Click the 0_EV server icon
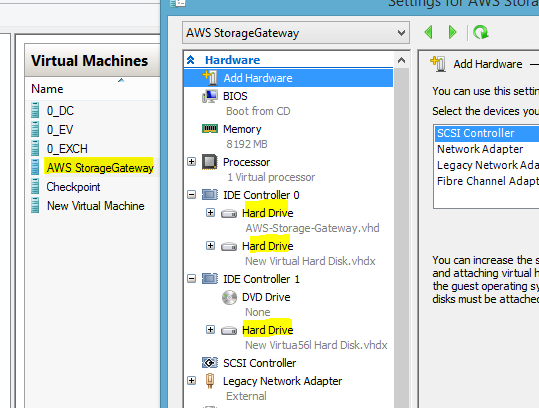Screen dimensions: 539x408 pyautogui.click(x=35, y=129)
